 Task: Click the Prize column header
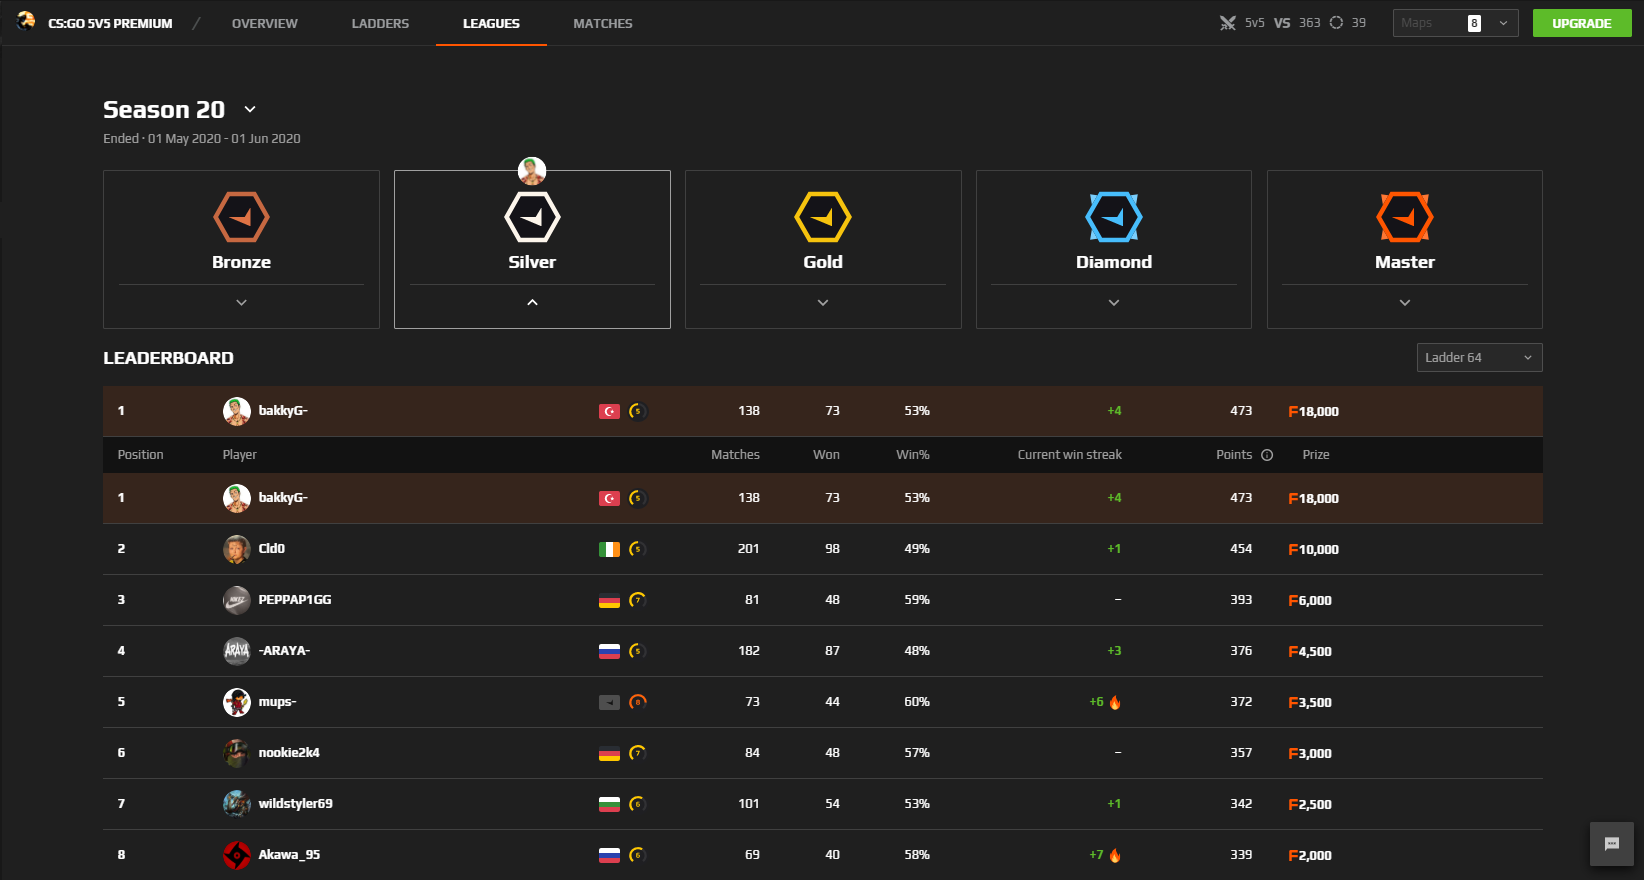tap(1316, 455)
